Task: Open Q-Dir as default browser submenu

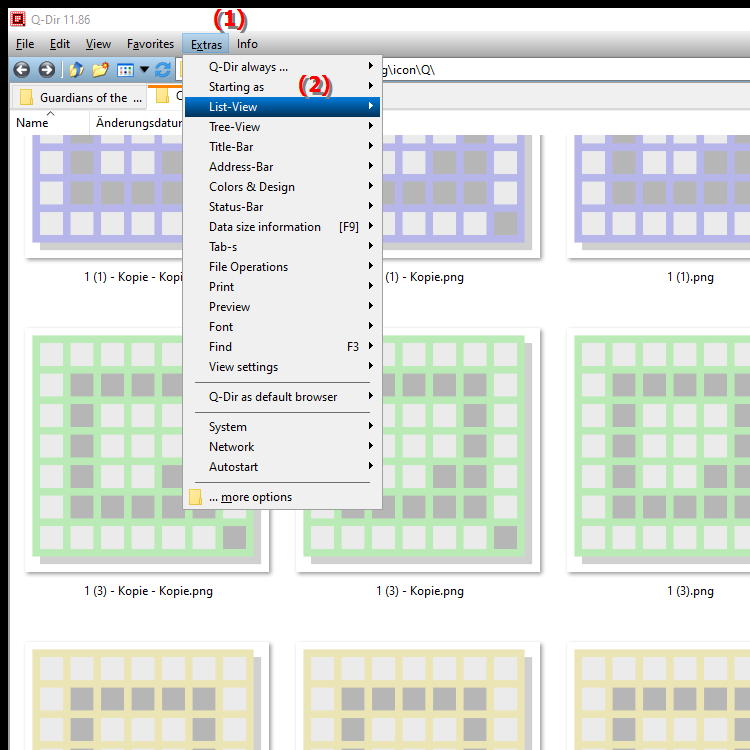Action: point(282,397)
